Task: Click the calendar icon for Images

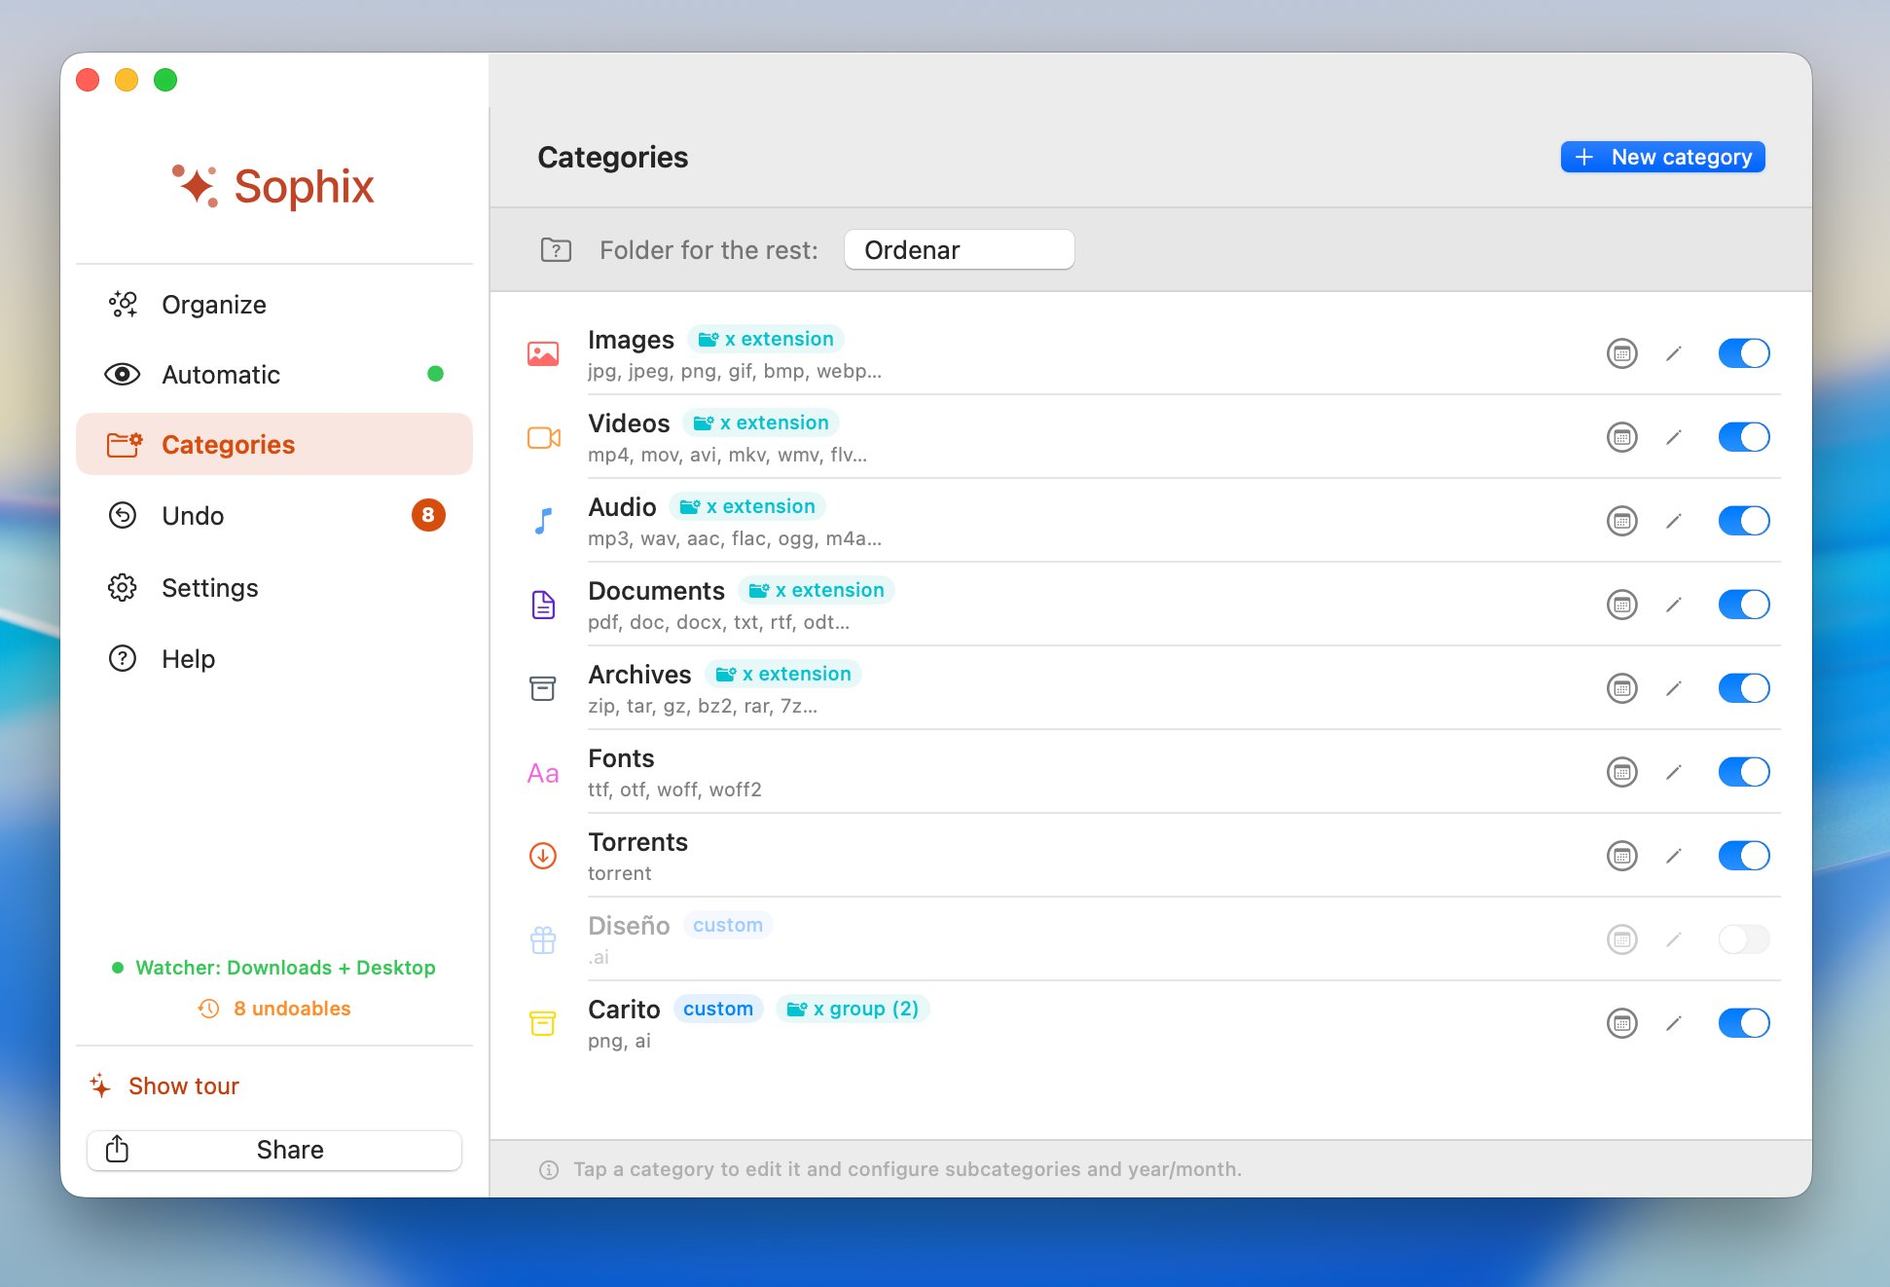Action: 1621,353
